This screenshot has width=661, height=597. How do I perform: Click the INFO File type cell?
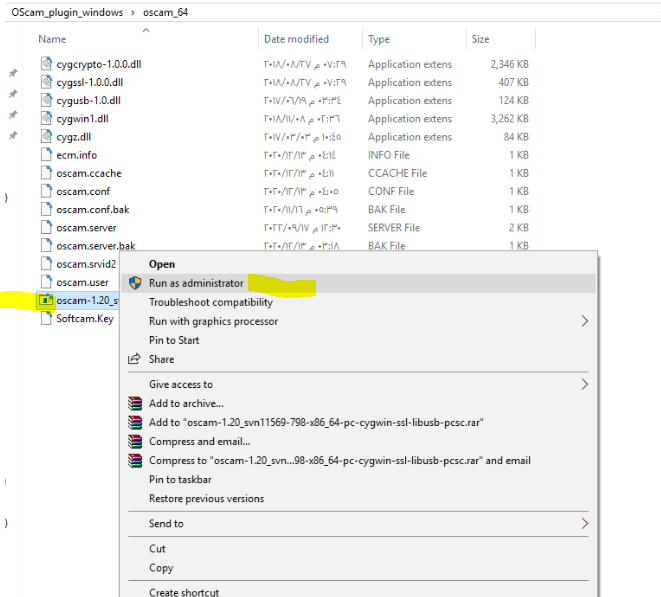coord(388,155)
